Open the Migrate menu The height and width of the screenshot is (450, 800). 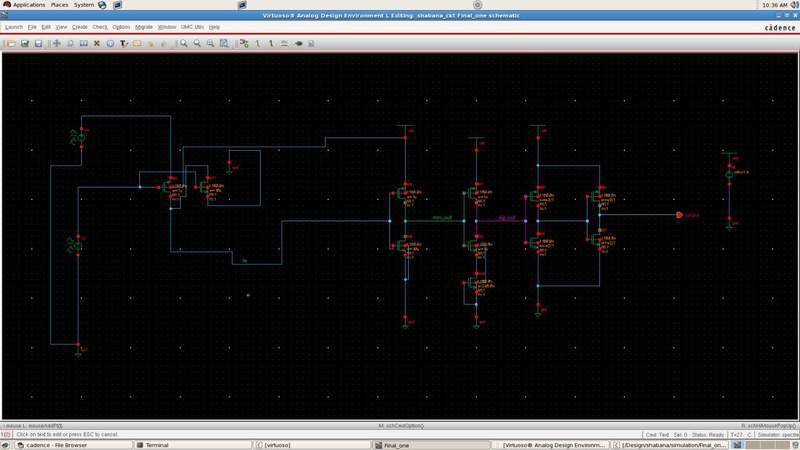(144, 27)
